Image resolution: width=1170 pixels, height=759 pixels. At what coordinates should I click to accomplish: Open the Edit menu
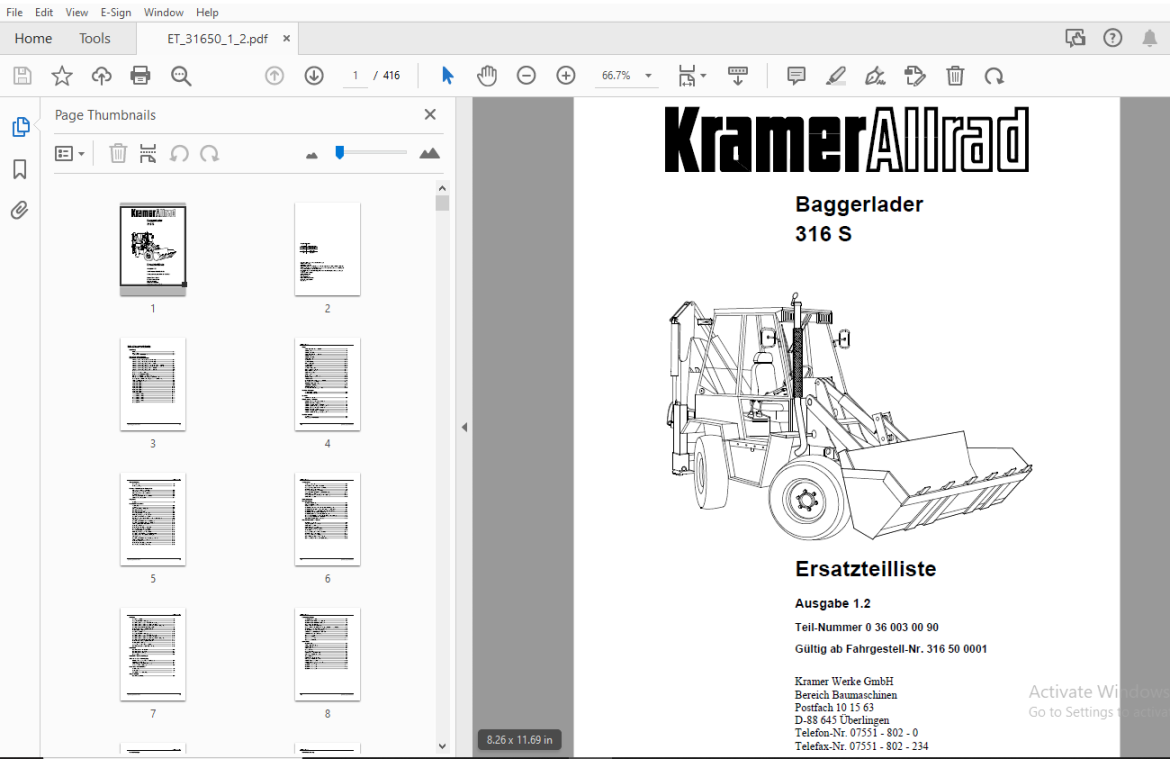tap(44, 12)
